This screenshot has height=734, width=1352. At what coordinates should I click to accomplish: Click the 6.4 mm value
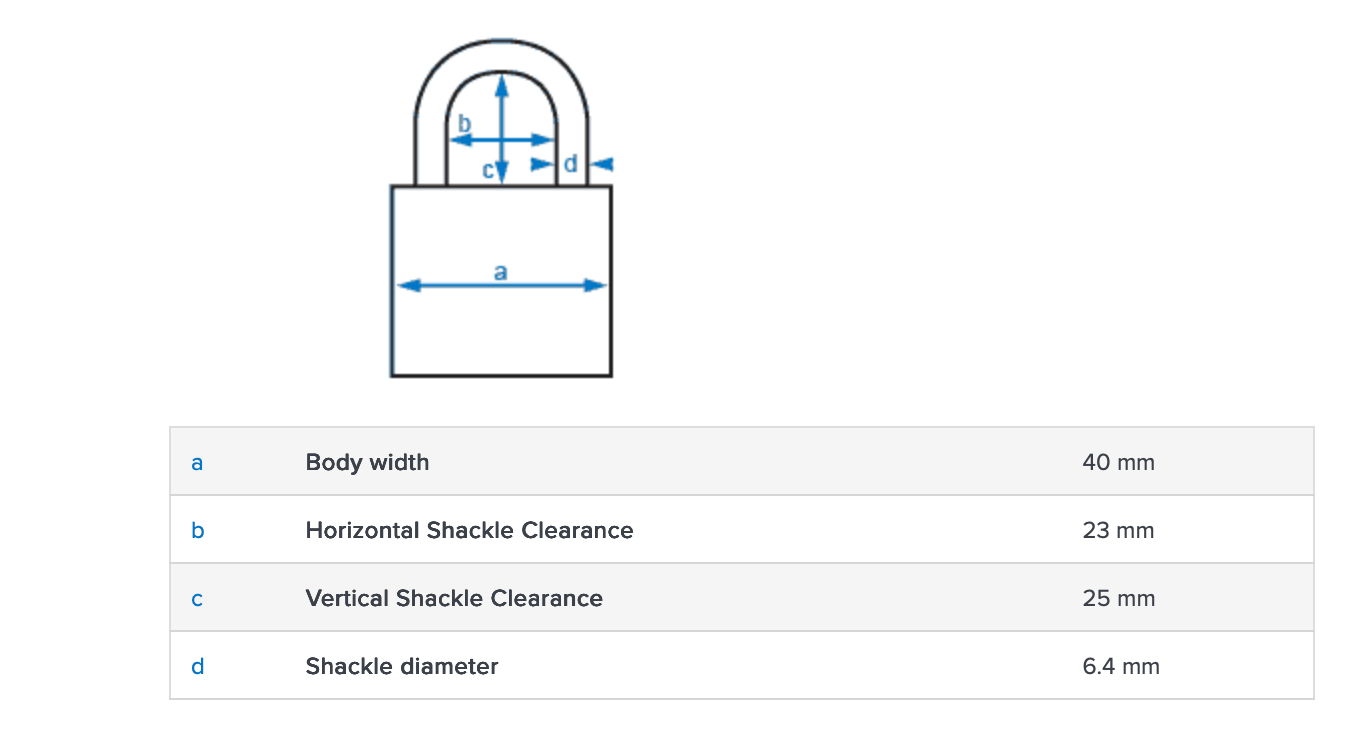pos(1121,666)
